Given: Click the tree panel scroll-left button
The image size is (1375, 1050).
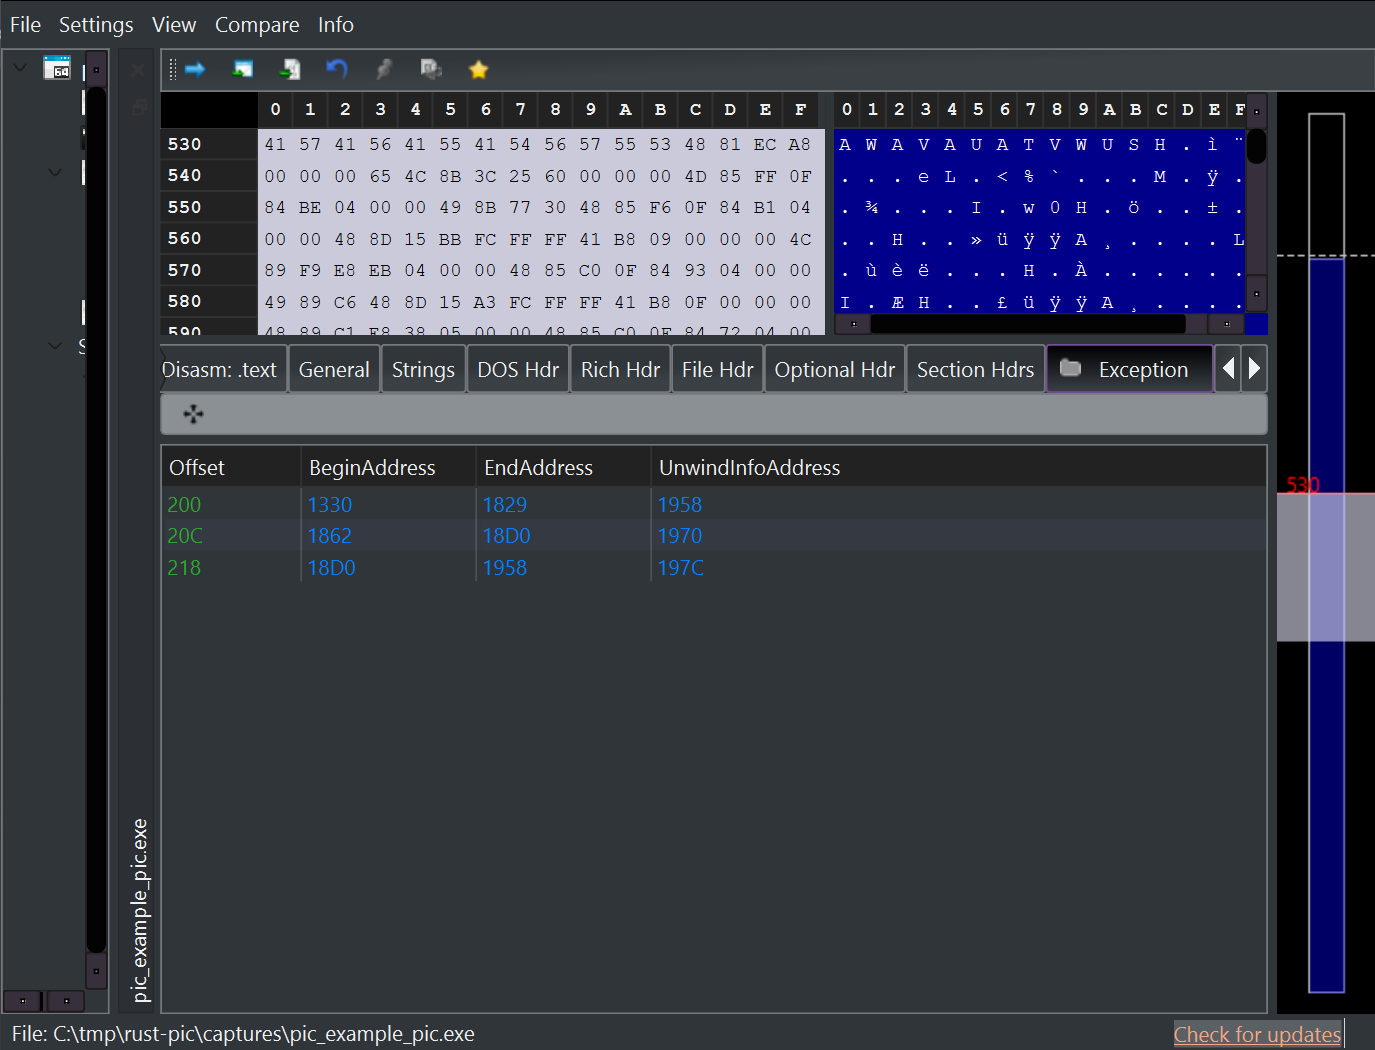Looking at the screenshot, I should tap(22, 1000).
